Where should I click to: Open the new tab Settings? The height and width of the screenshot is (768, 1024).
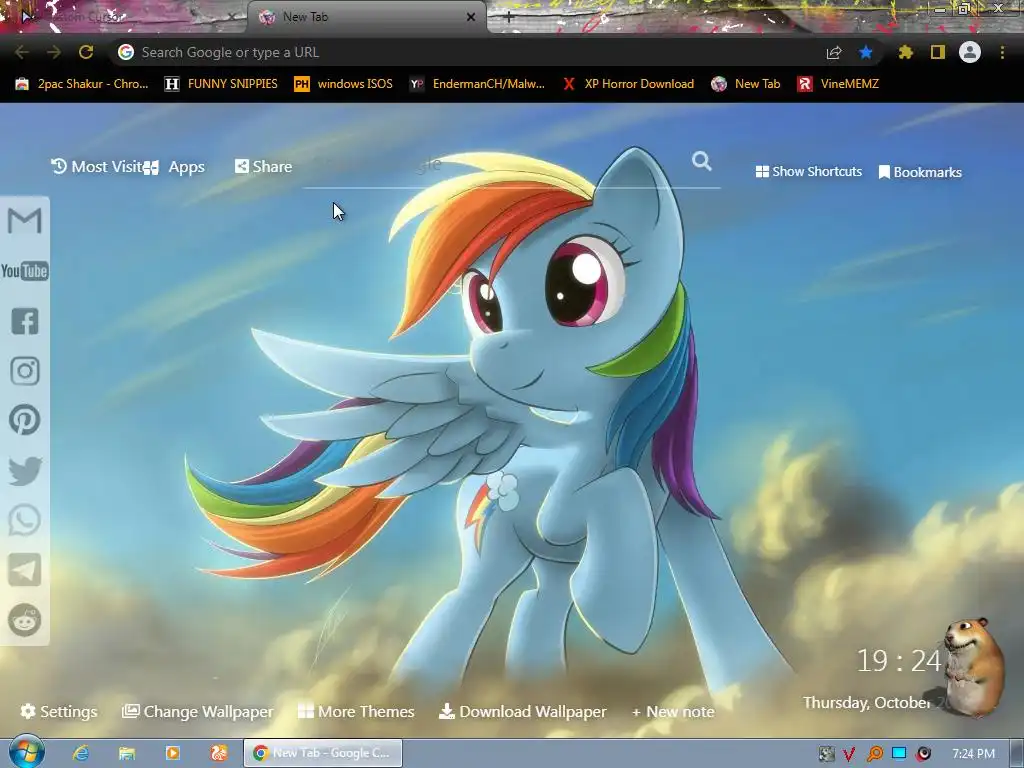point(59,711)
